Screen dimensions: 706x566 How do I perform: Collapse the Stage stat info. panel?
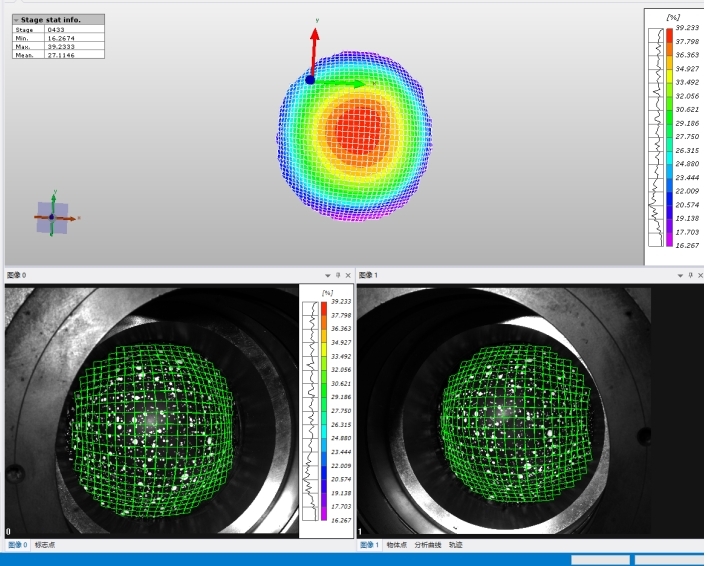point(15,19)
